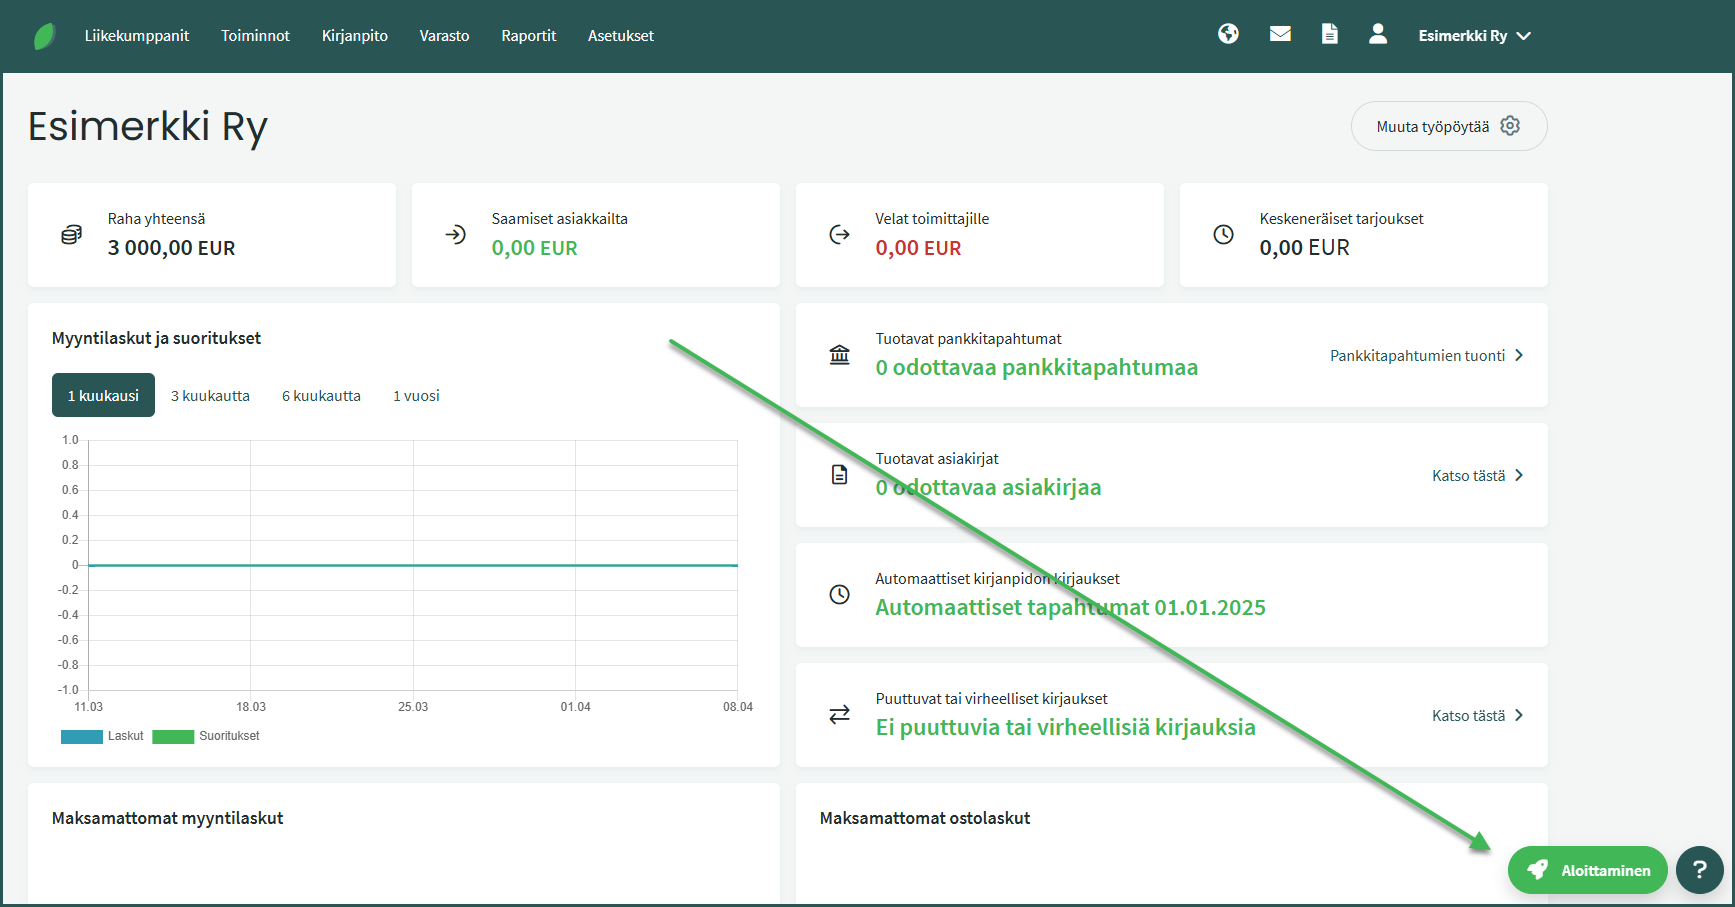This screenshot has height=907, width=1735.
Task: Open the Raportit menu
Action: click(528, 36)
